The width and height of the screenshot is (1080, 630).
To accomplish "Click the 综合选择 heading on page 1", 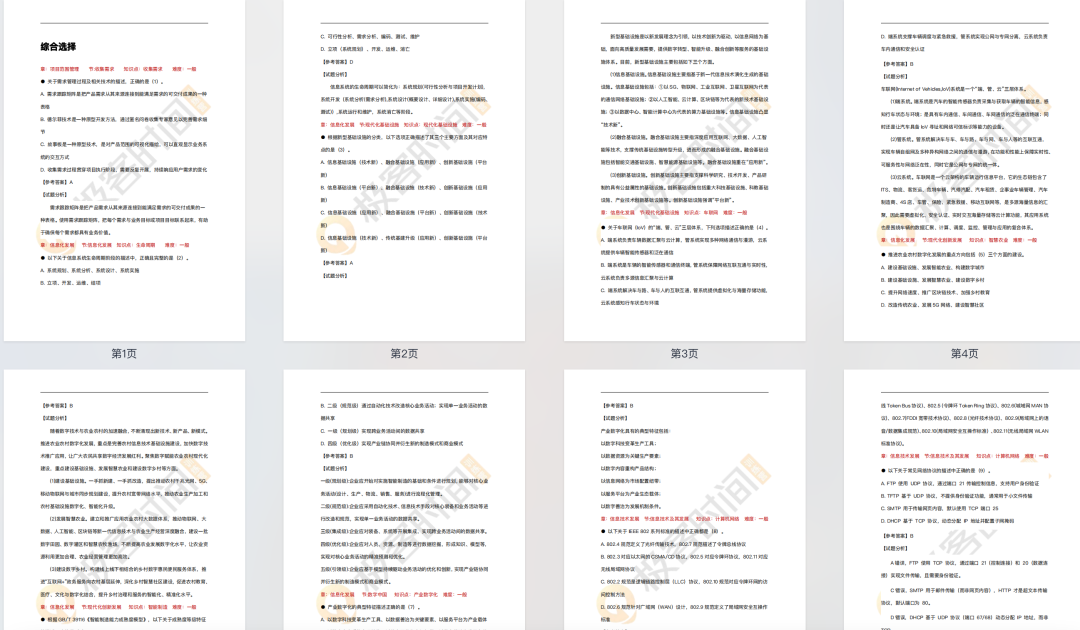I will pyautogui.click(x=58, y=47).
